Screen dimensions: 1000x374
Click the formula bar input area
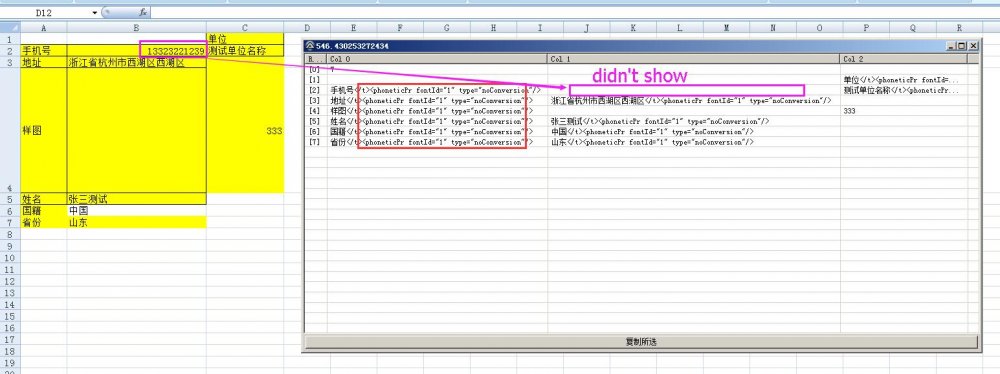click(574, 12)
